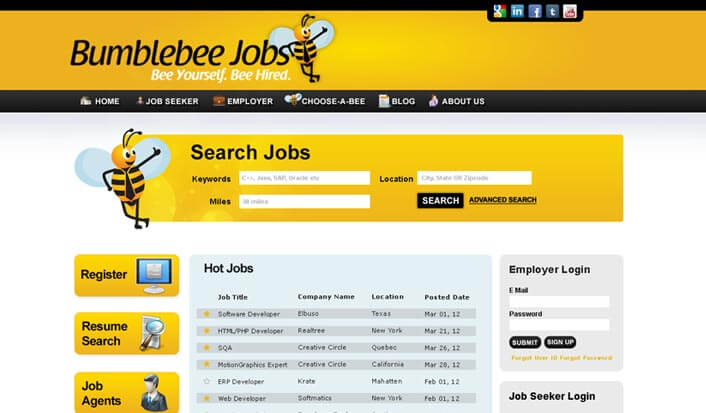
Task: Open the Facebook social icon
Action: [534, 11]
